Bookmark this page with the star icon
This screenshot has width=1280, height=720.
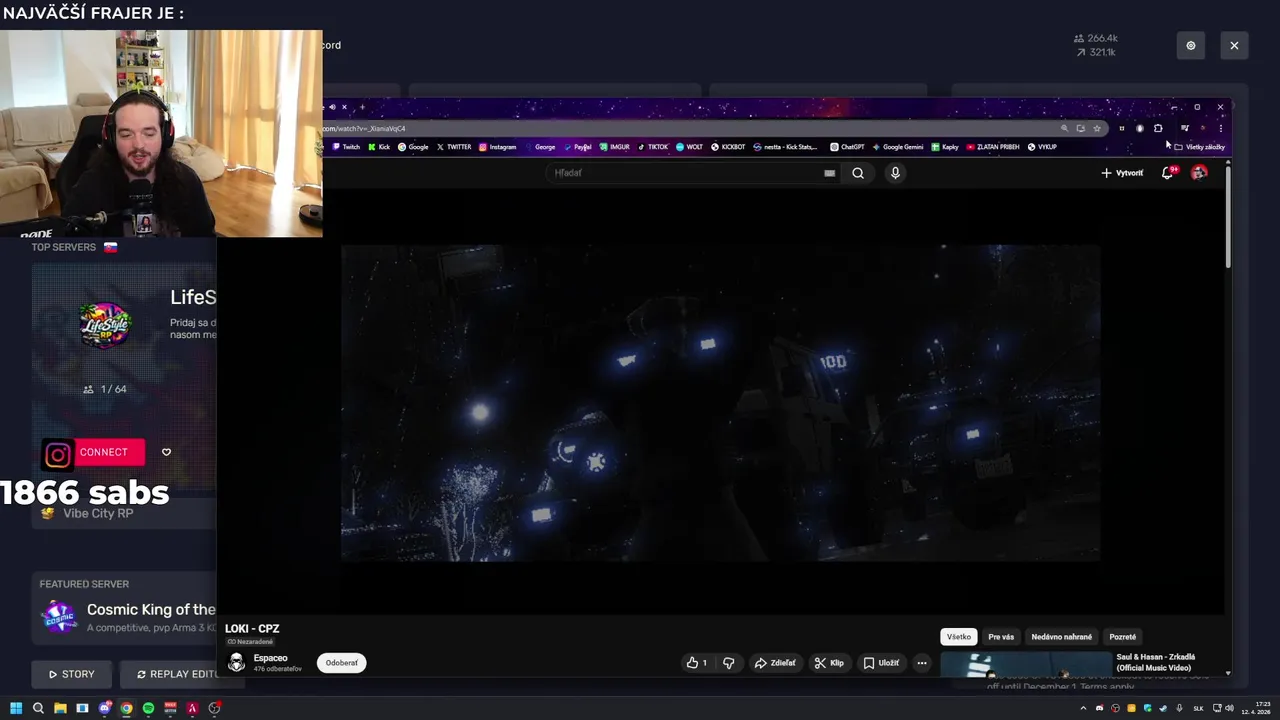[x=1097, y=128]
